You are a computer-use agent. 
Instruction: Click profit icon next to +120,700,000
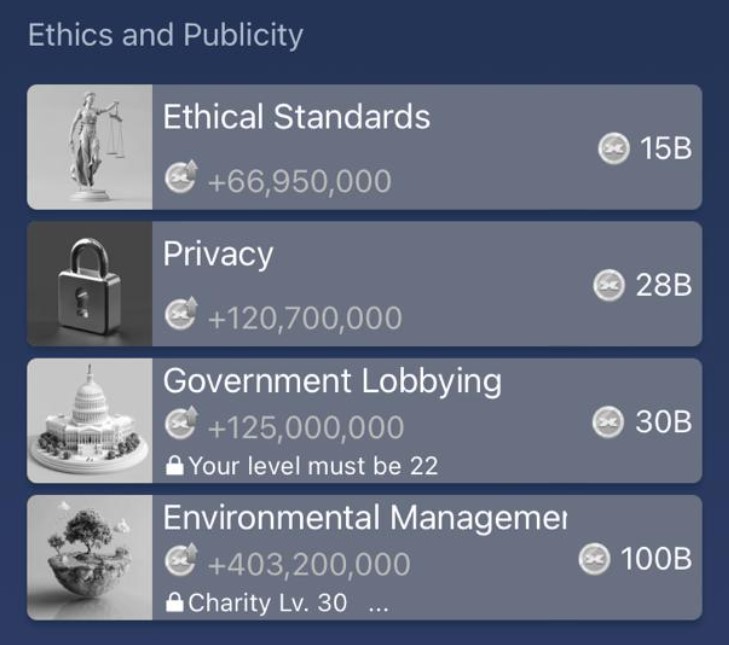click(181, 313)
